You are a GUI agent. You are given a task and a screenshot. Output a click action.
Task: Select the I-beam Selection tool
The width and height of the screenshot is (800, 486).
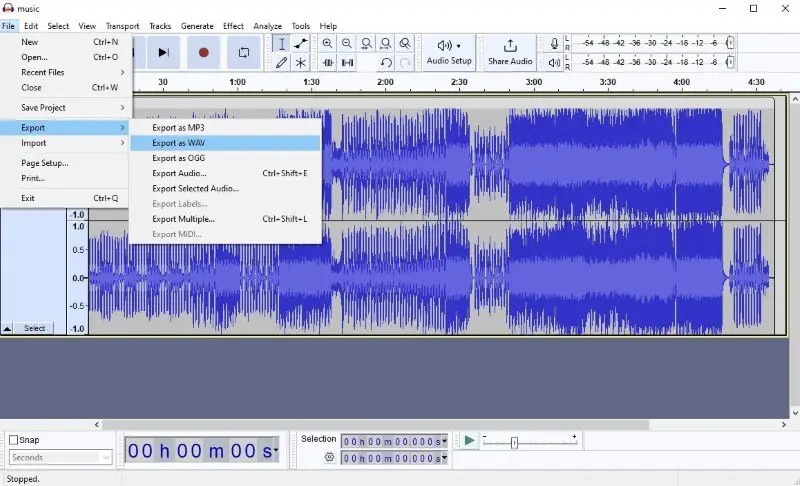tap(281, 43)
